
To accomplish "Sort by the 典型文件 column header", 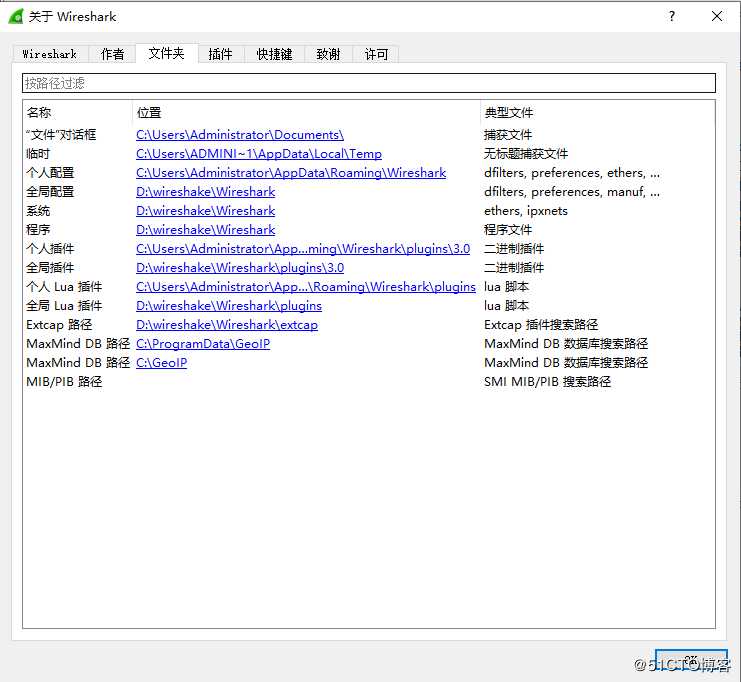I will click(x=597, y=112).
